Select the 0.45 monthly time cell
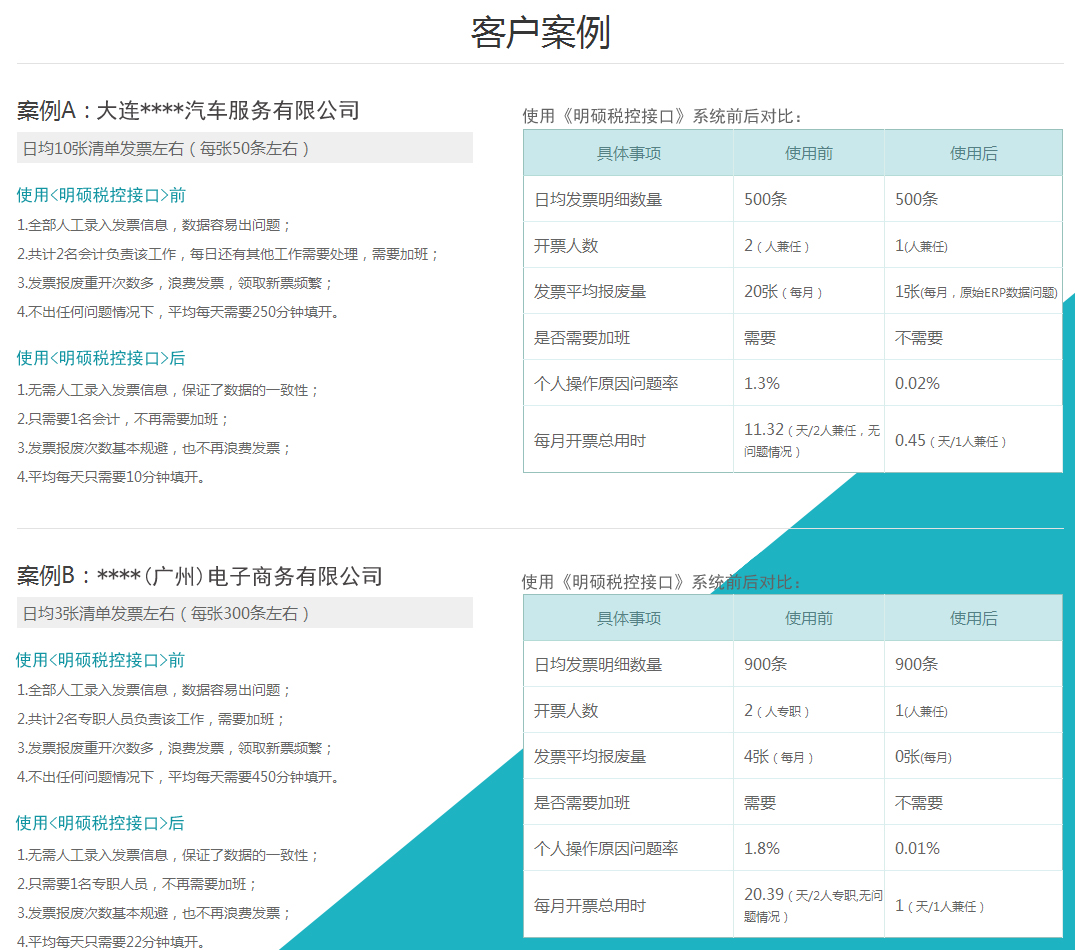Screen dimensions: 1075x950 (x=950, y=440)
